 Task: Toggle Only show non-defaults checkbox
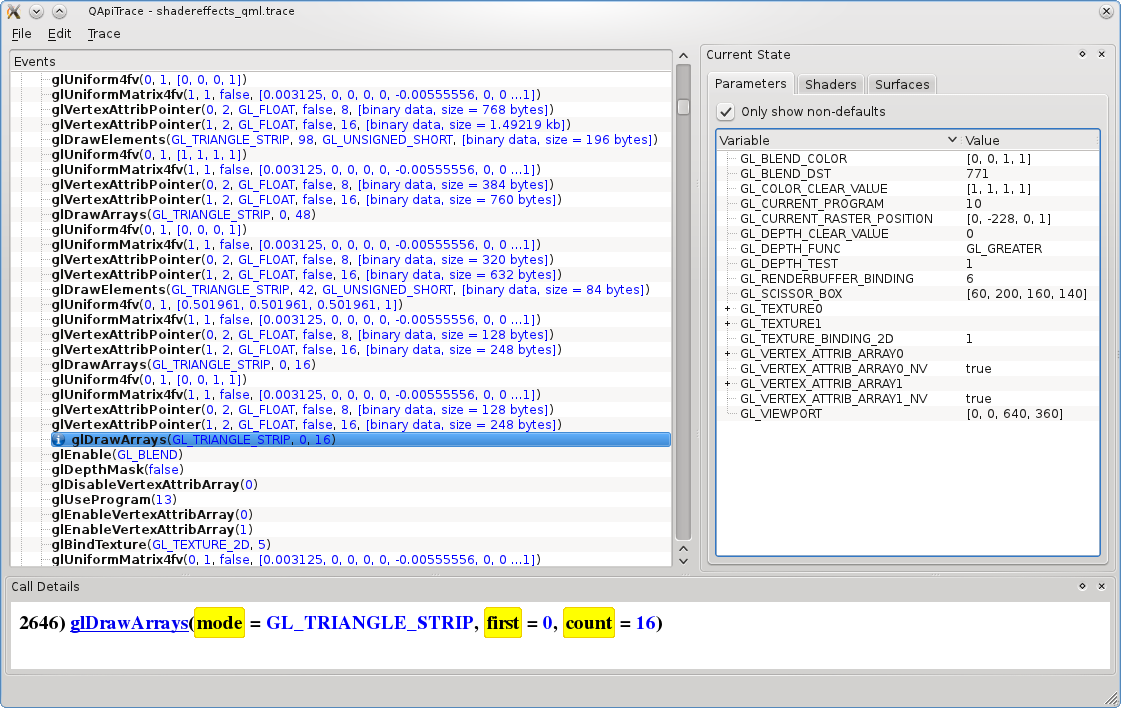[726, 112]
